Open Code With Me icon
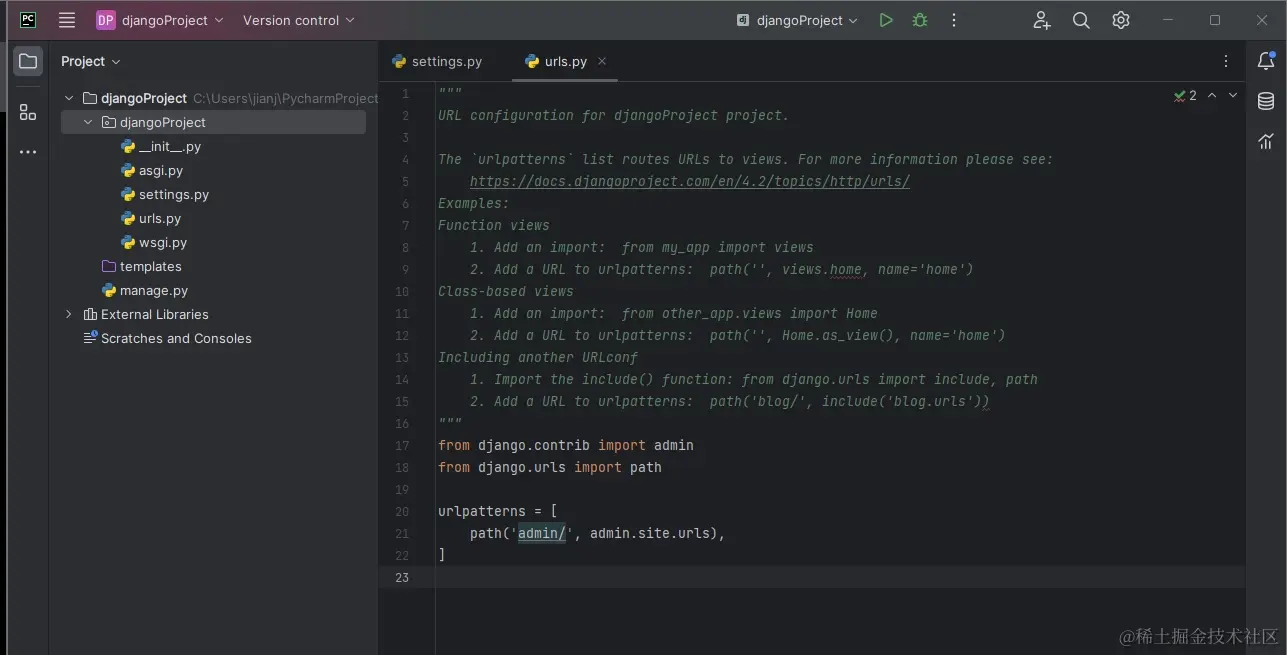Image resolution: width=1287 pixels, height=655 pixels. point(1042,20)
